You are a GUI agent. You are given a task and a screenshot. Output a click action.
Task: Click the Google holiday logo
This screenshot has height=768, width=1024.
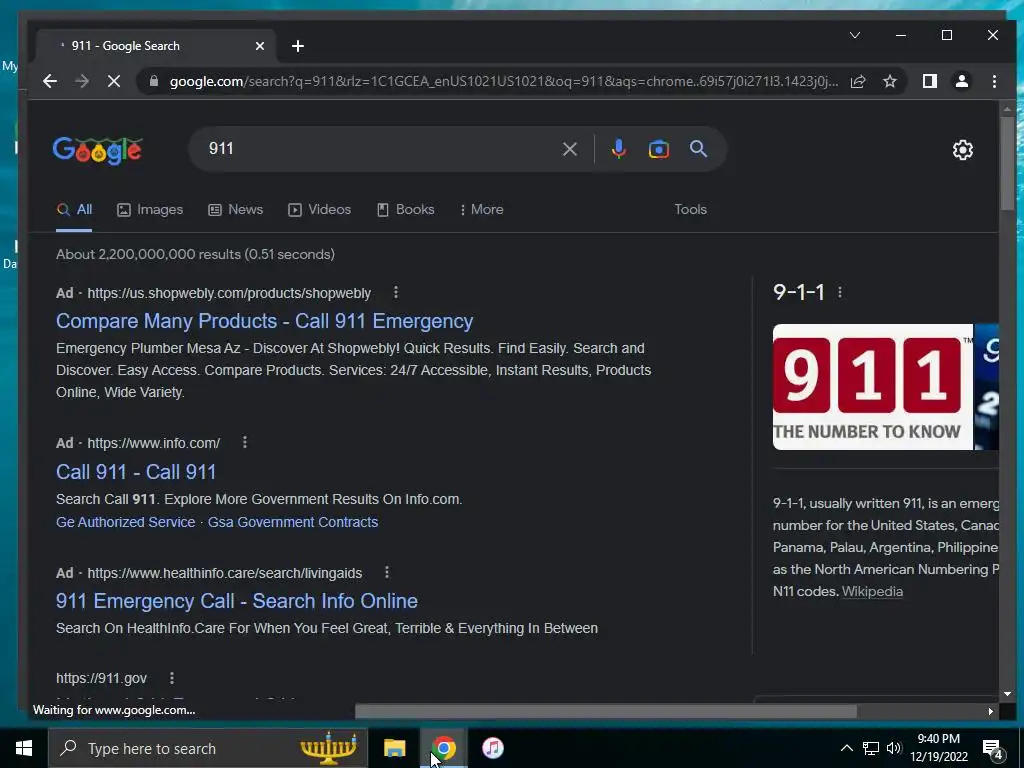click(97, 150)
